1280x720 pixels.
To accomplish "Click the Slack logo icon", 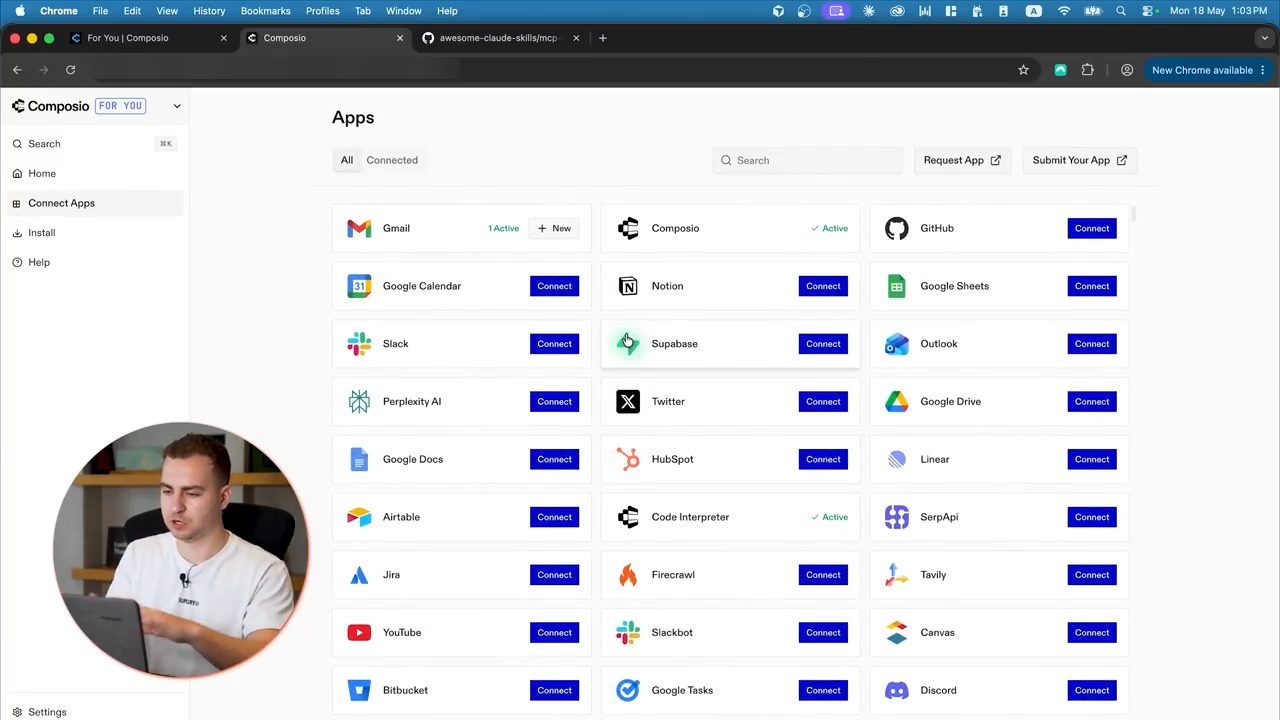I will pos(359,344).
